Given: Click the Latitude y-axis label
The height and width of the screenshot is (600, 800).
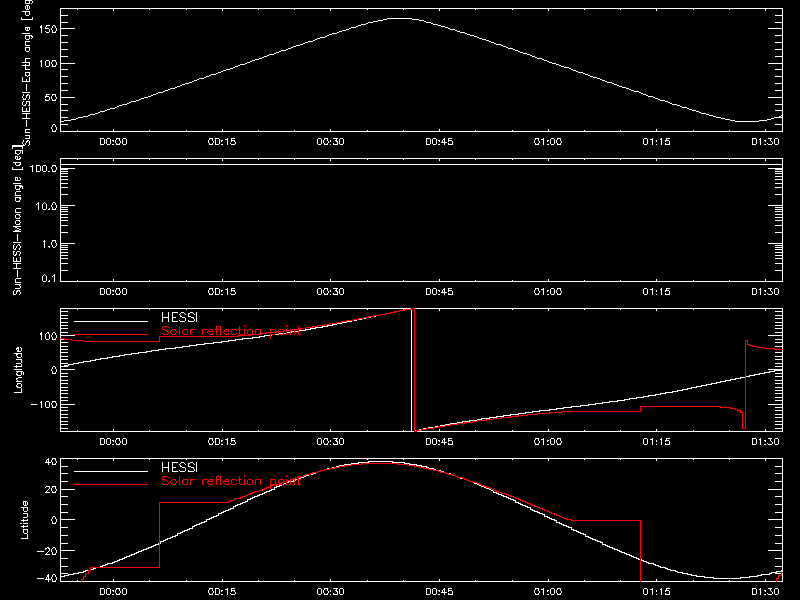Looking at the screenshot, I should point(24,520).
